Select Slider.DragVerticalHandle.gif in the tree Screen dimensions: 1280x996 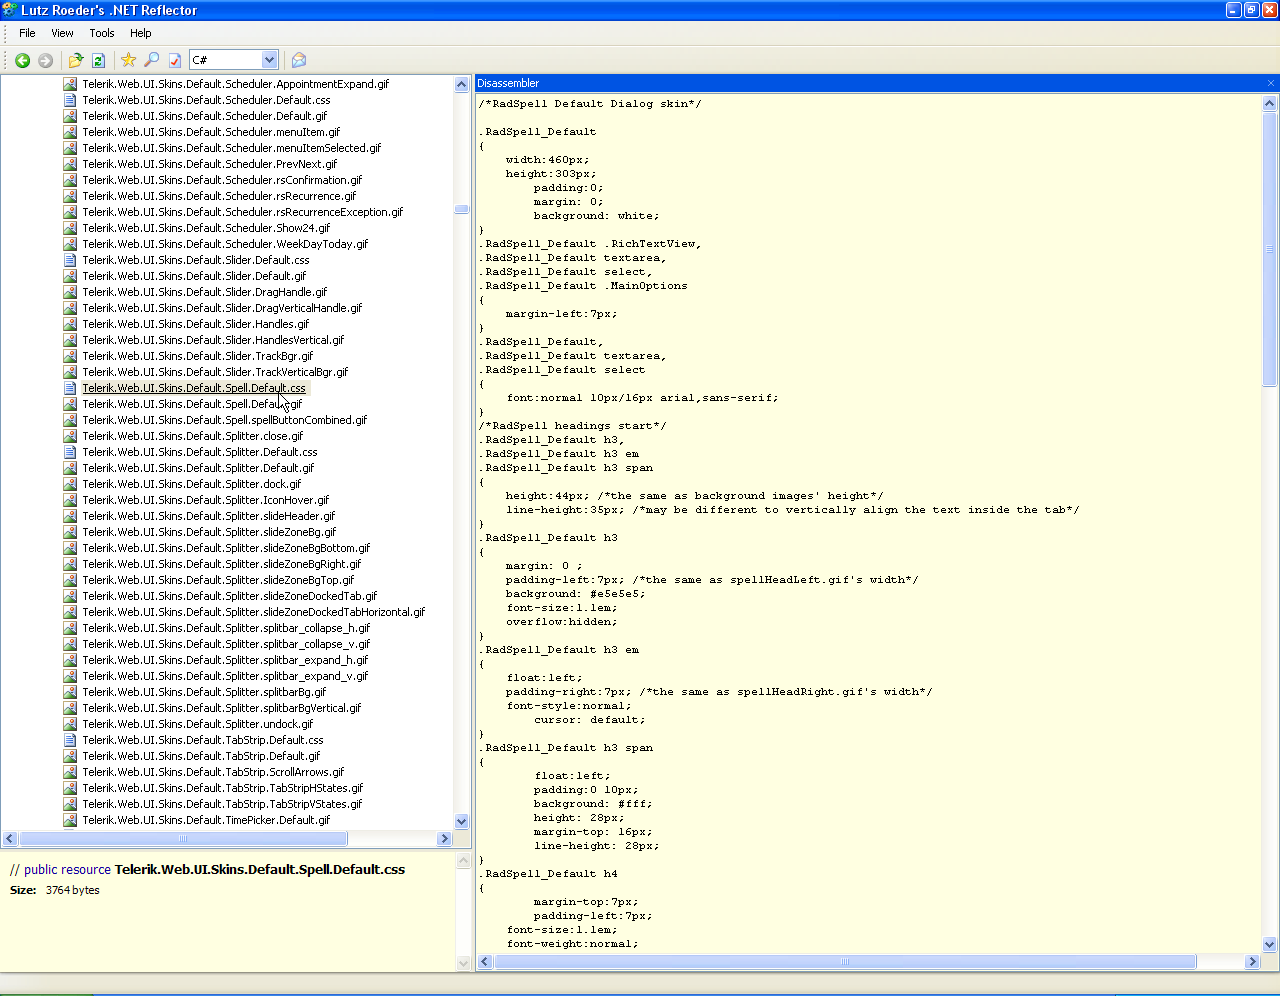(x=222, y=308)
